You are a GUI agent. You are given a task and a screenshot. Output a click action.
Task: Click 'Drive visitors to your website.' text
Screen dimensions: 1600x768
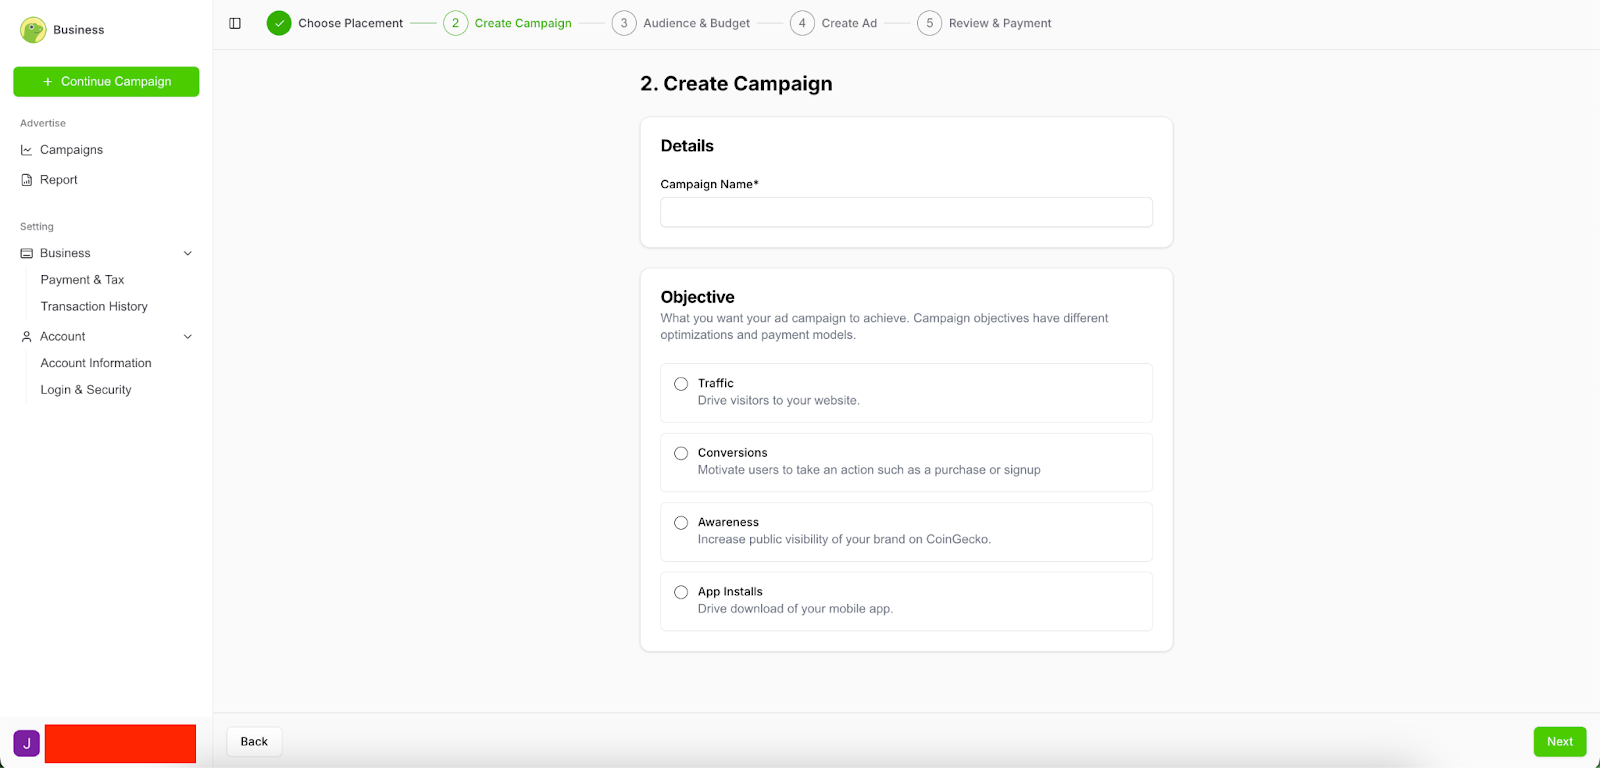[779, 401]
